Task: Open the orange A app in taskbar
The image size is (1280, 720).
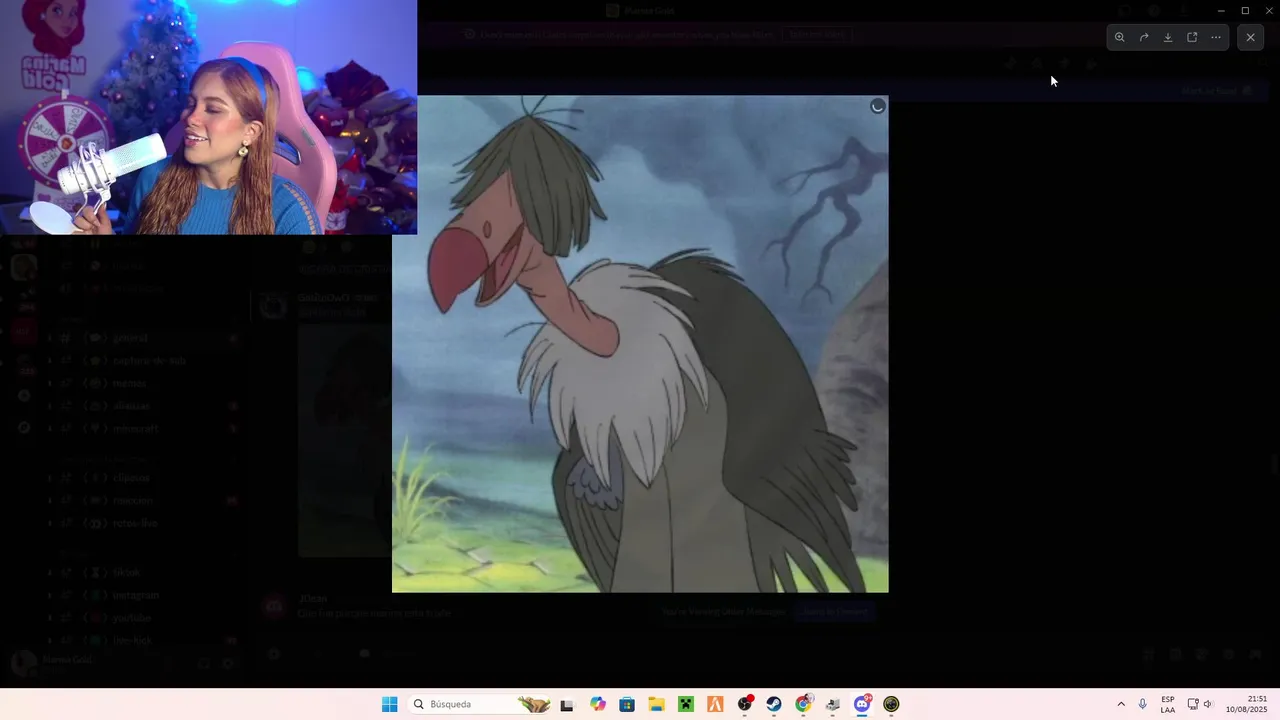Action: pos(715,704)
